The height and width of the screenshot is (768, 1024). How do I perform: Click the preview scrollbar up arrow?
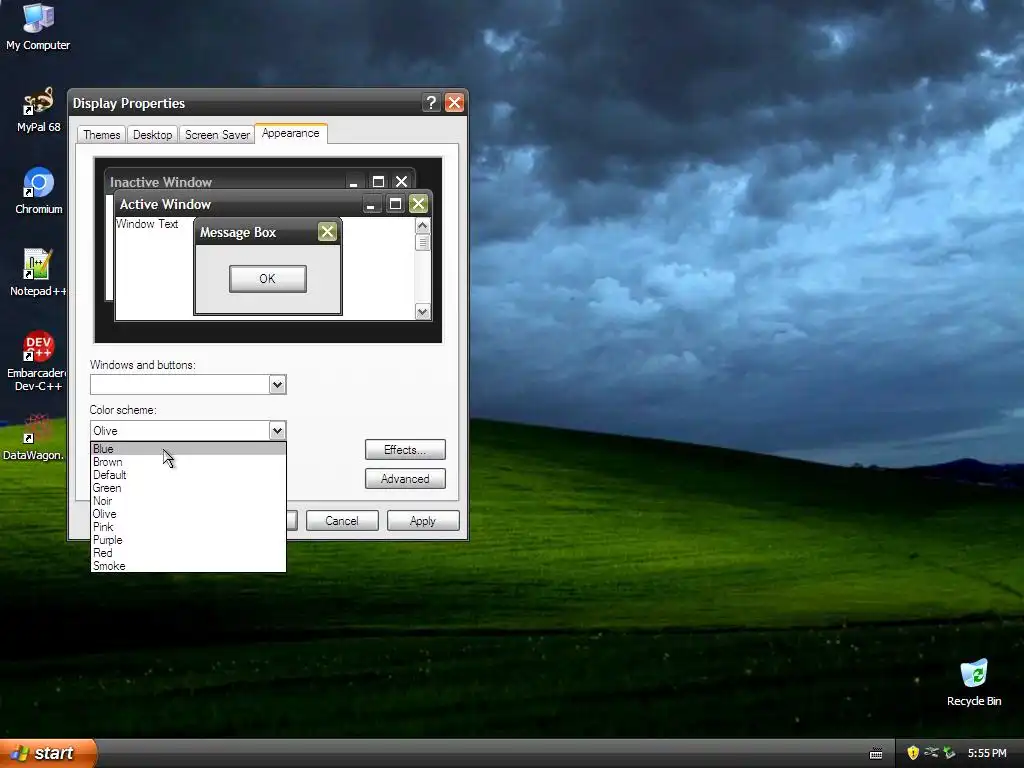[x=423, y=226]
